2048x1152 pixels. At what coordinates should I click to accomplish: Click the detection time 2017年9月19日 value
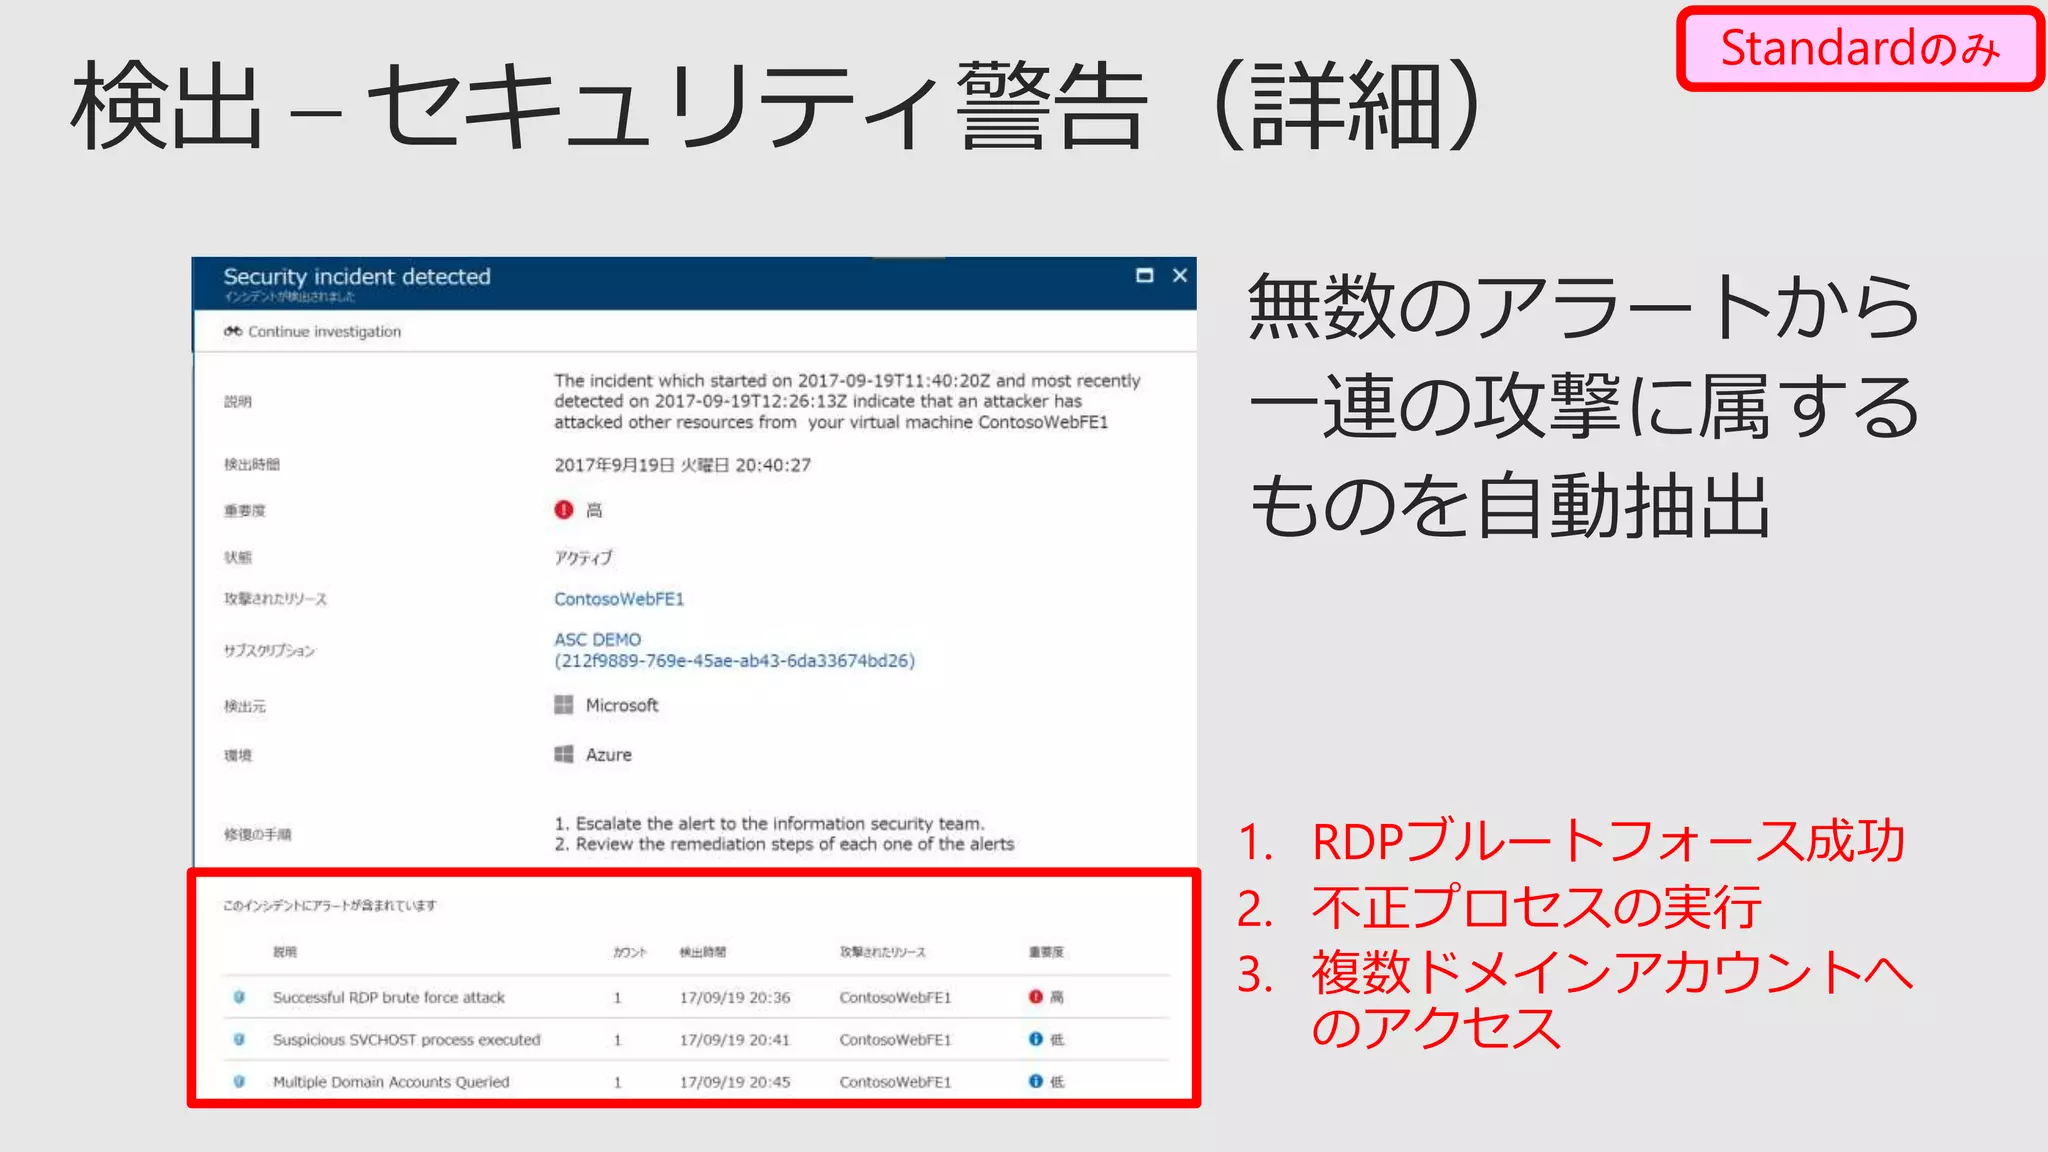(683, 465)
